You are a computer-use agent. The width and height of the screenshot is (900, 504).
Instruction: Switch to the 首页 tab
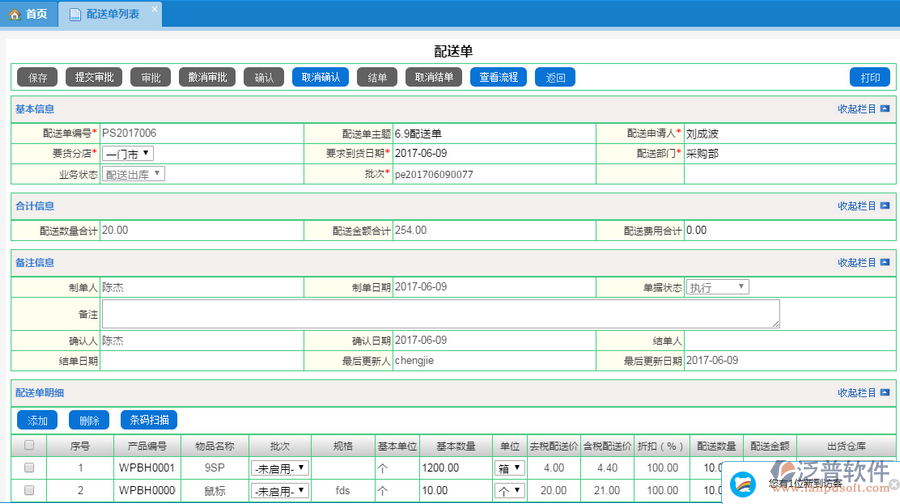28,14
